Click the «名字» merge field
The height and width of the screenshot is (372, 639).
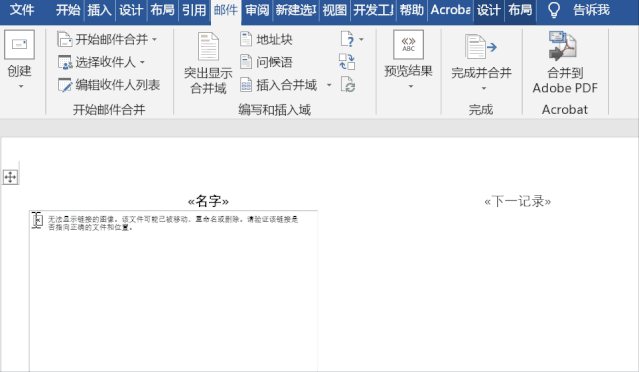coord(208,201)
